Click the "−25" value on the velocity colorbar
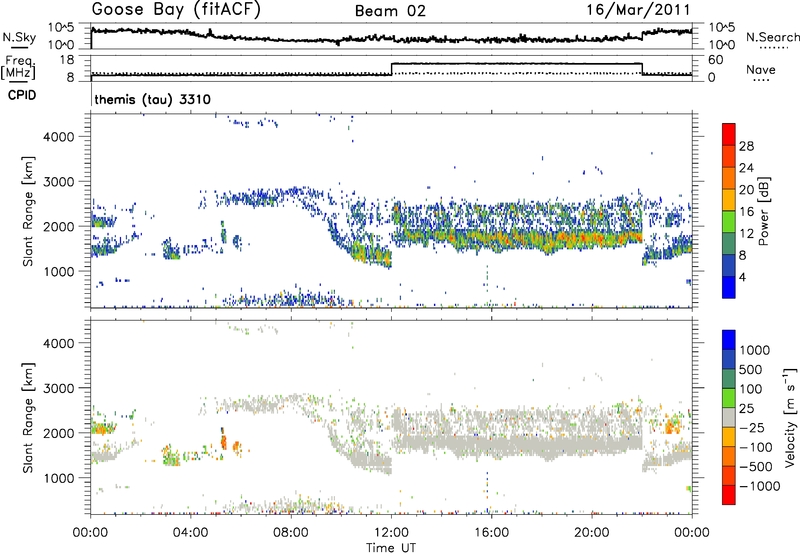This screenshot has width=800, height=554. click(751, 428)
